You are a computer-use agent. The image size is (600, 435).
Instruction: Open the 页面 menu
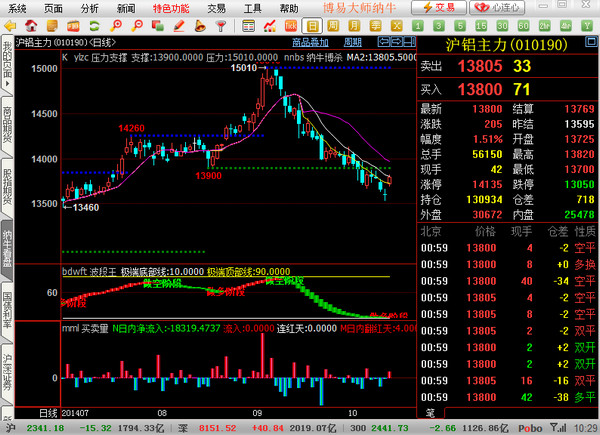(53, 8)
